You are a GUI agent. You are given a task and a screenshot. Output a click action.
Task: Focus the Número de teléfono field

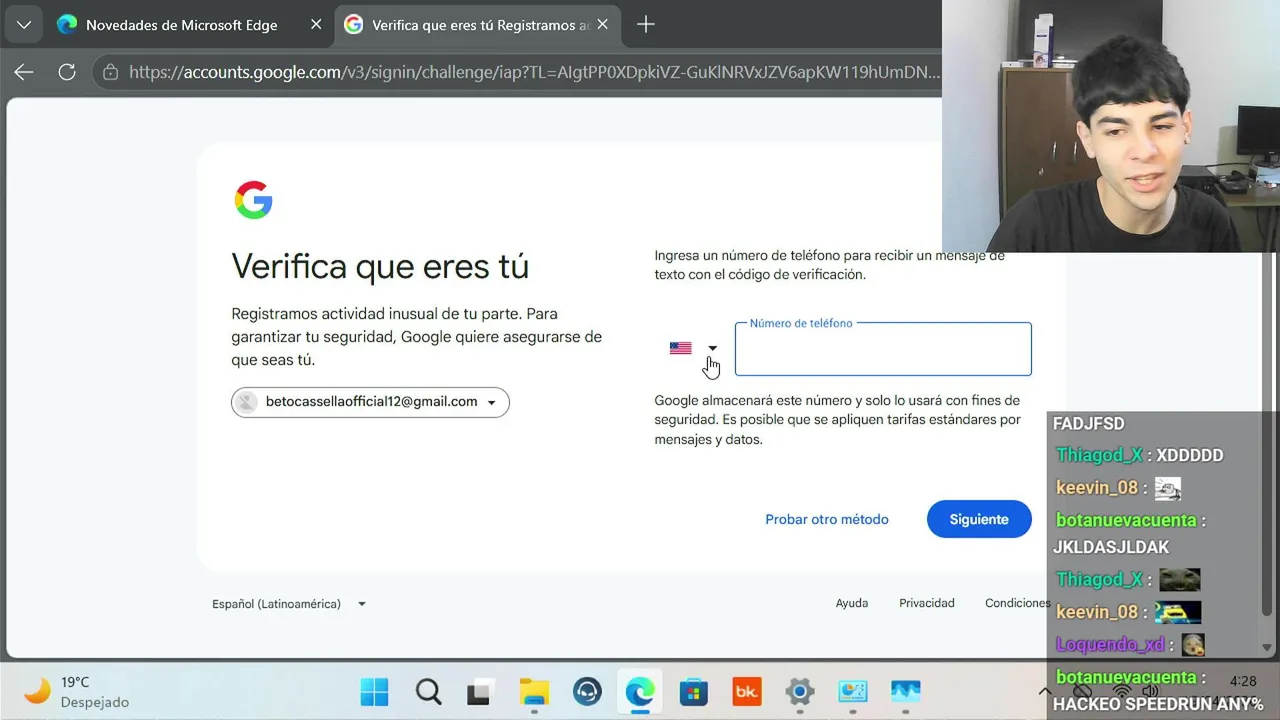click(x=883, y=349)
